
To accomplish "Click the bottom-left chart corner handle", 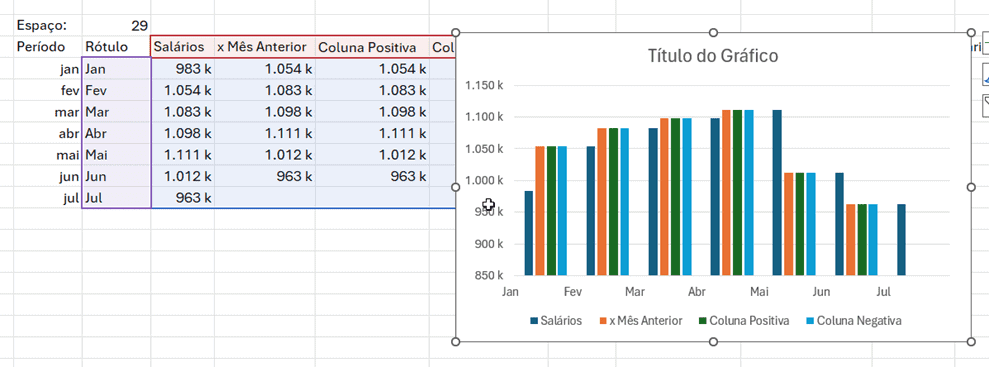I will [x=456, y=341].
